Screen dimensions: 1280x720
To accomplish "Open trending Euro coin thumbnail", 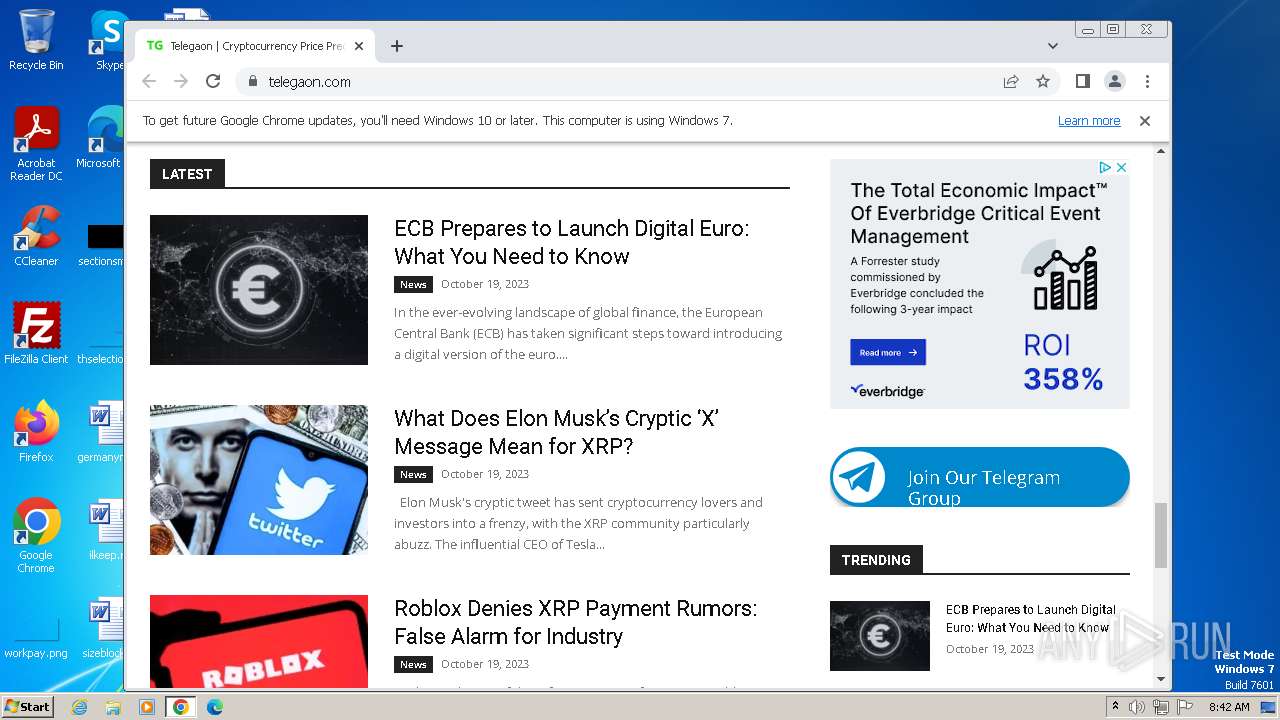I will (x=880, y=636).
